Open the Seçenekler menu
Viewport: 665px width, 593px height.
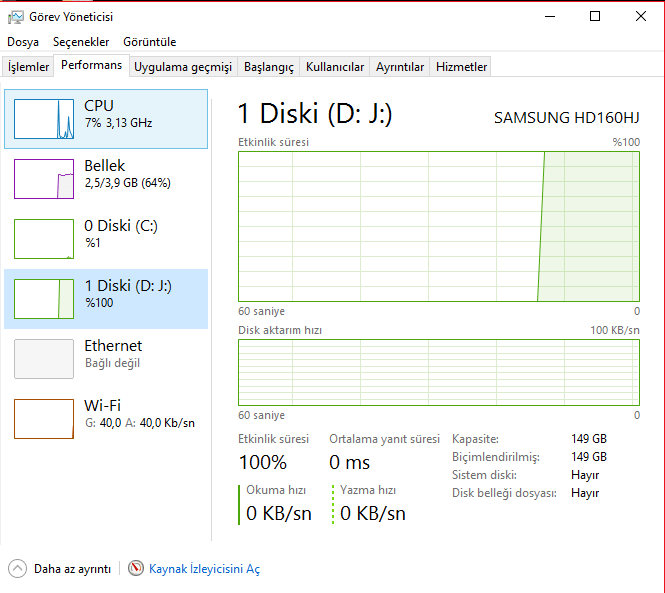(x=81, y=42)
